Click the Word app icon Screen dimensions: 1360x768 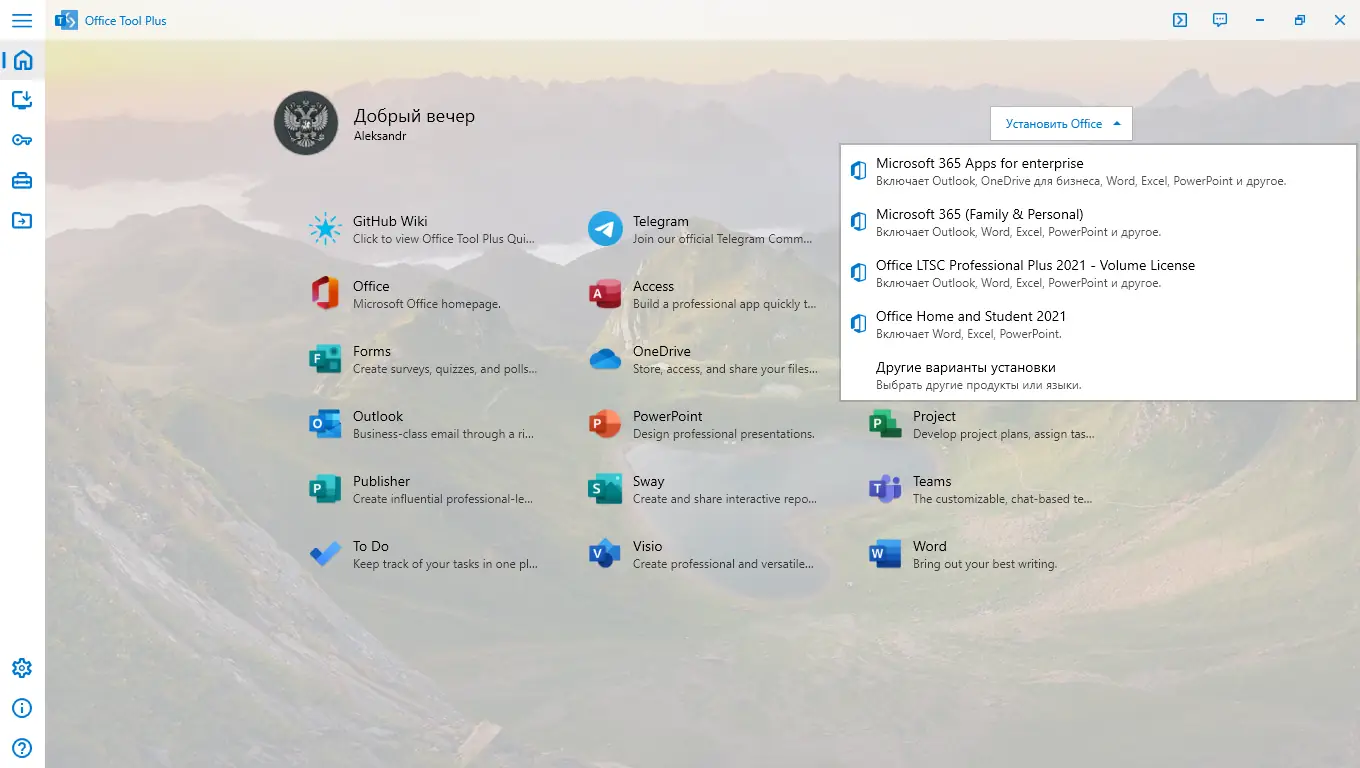(885, 554)
